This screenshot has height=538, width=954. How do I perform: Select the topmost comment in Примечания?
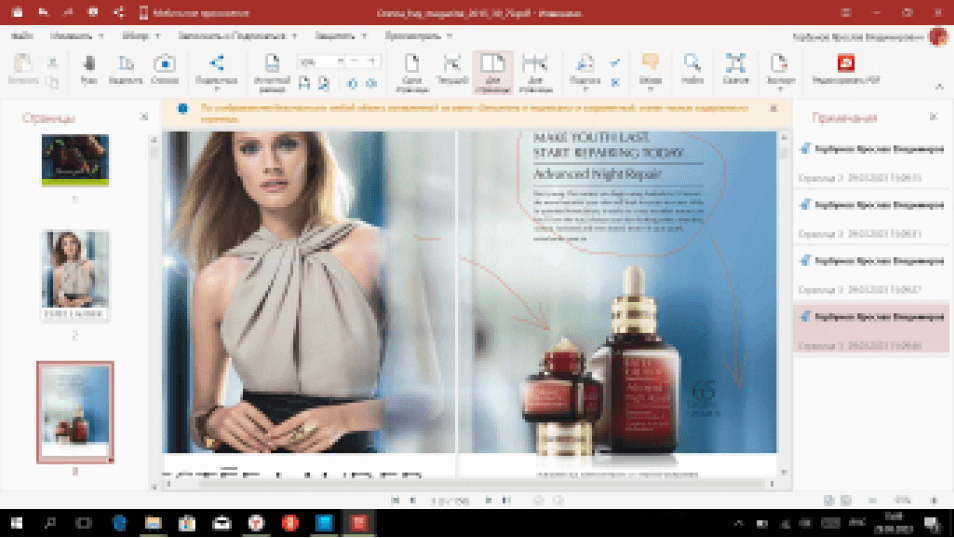pyautogui.click(x=871, y=162)
